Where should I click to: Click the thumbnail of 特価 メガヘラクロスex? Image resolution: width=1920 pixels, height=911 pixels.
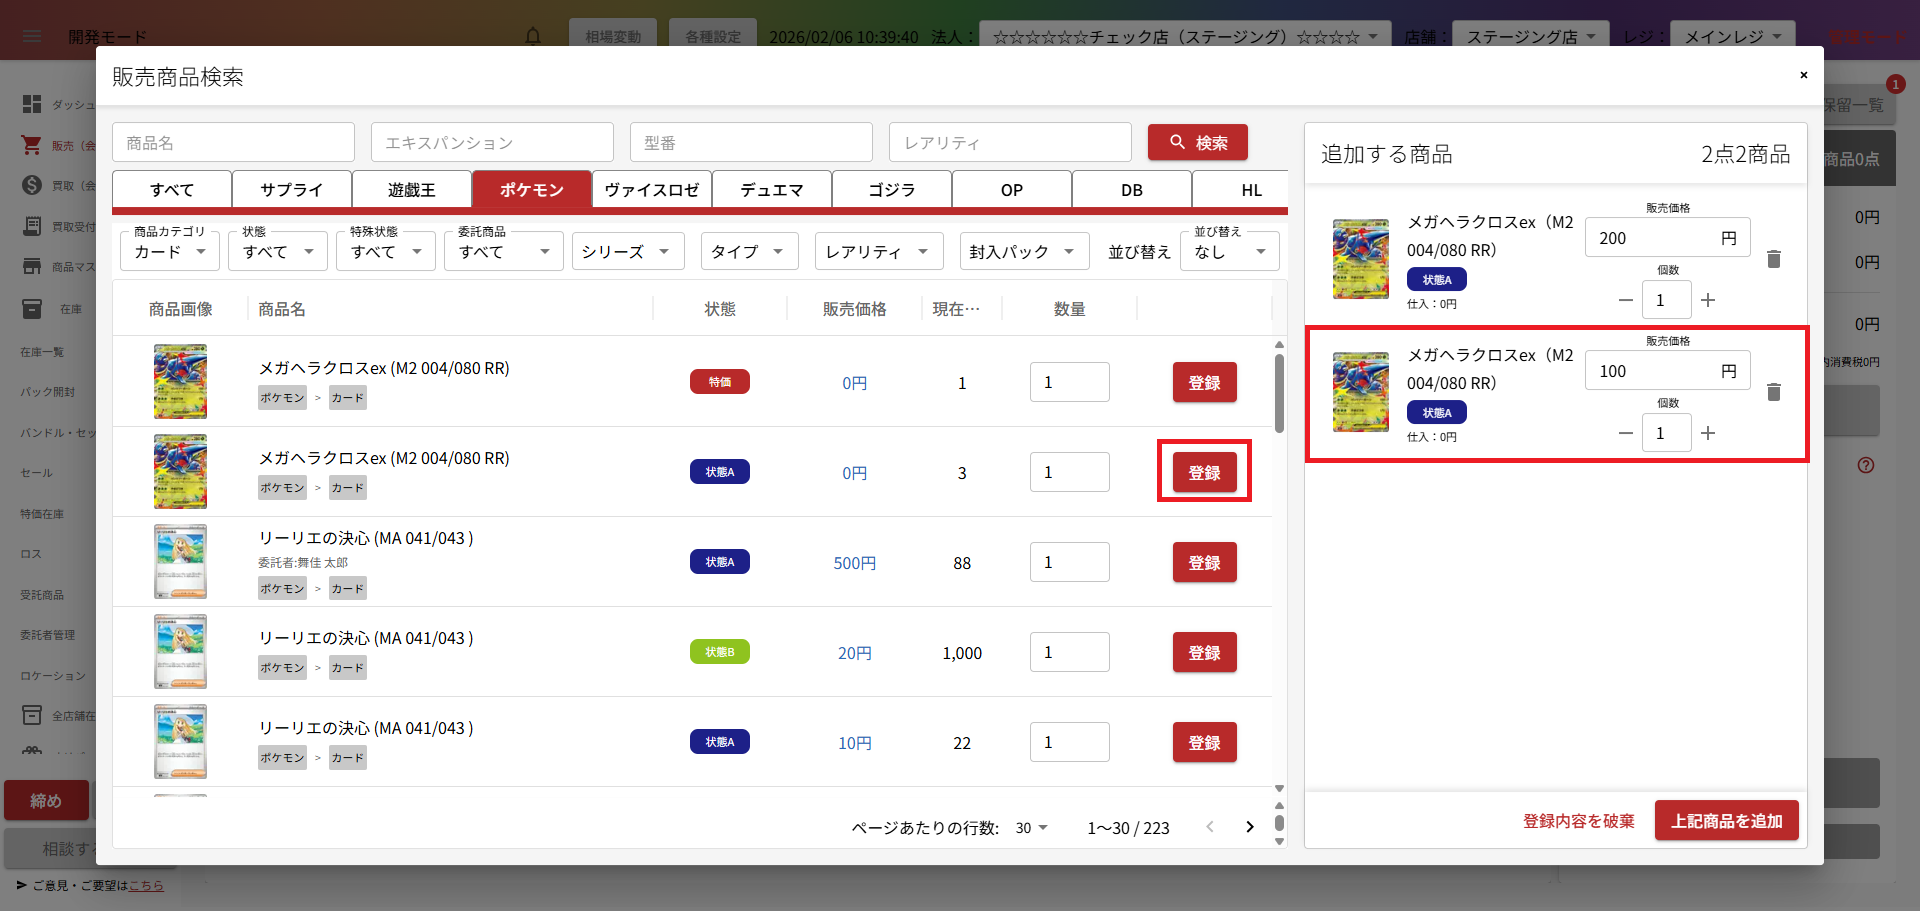point(180,382)
